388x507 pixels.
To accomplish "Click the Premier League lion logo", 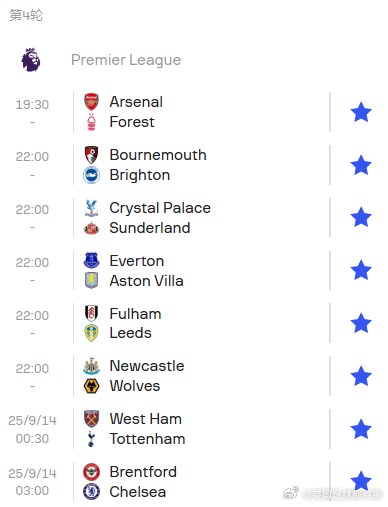I will (31, 60).
